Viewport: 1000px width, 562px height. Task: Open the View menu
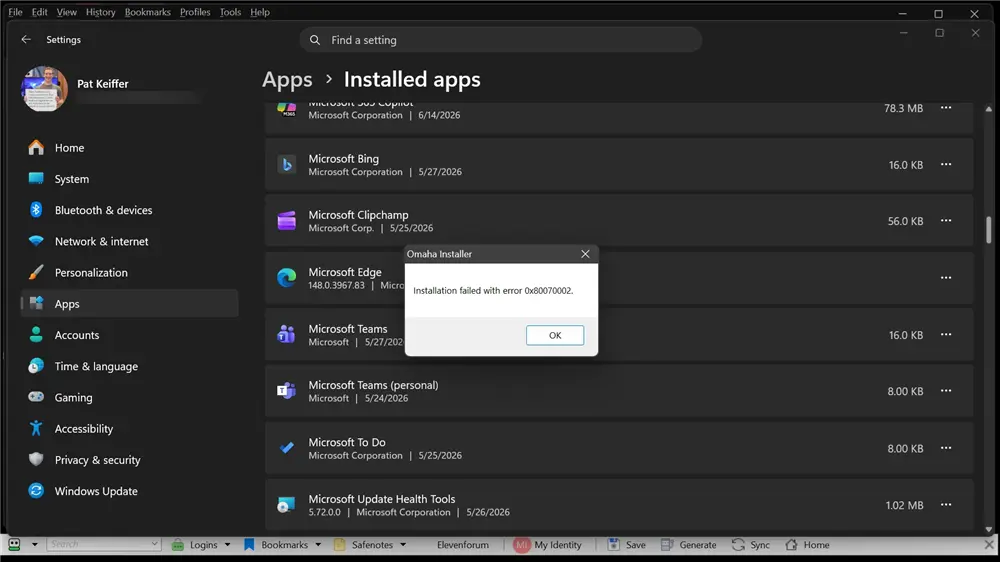(x=66, y=12)
